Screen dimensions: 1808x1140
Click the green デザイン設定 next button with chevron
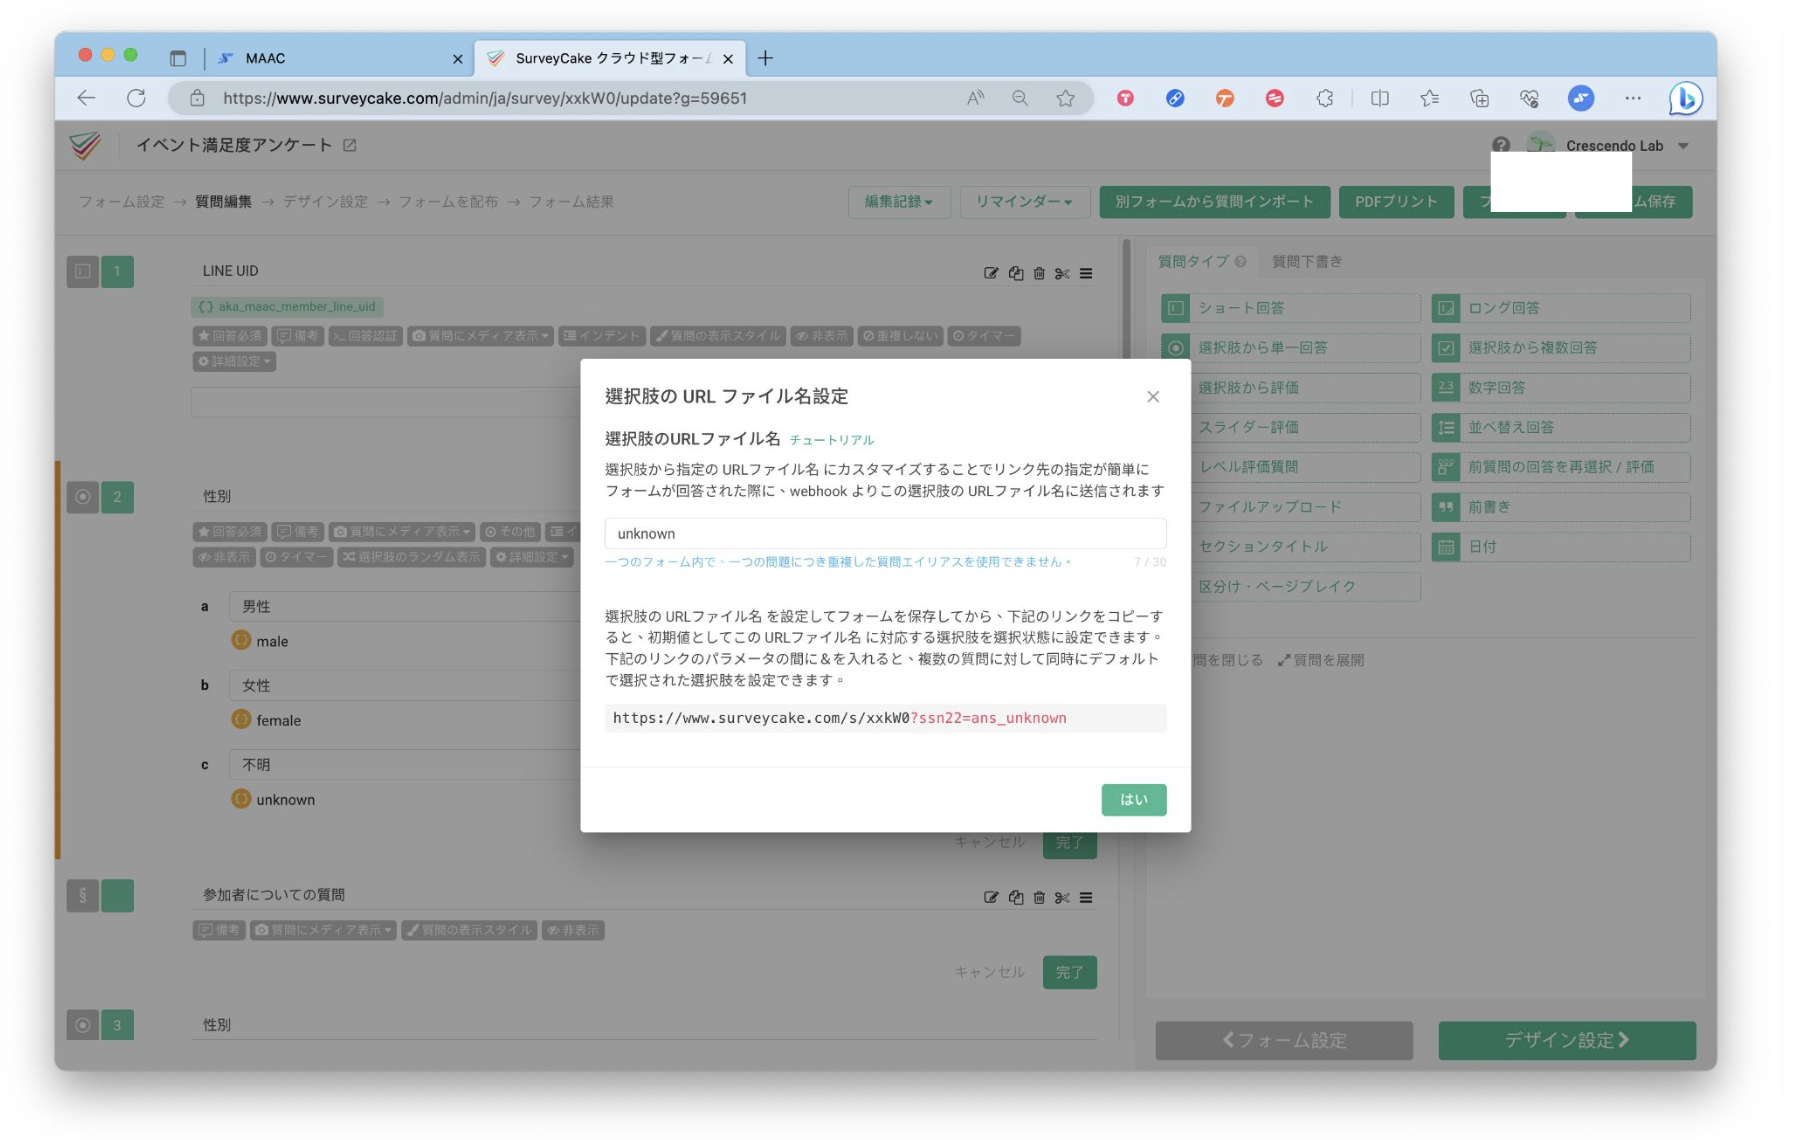(1567, 1040)
